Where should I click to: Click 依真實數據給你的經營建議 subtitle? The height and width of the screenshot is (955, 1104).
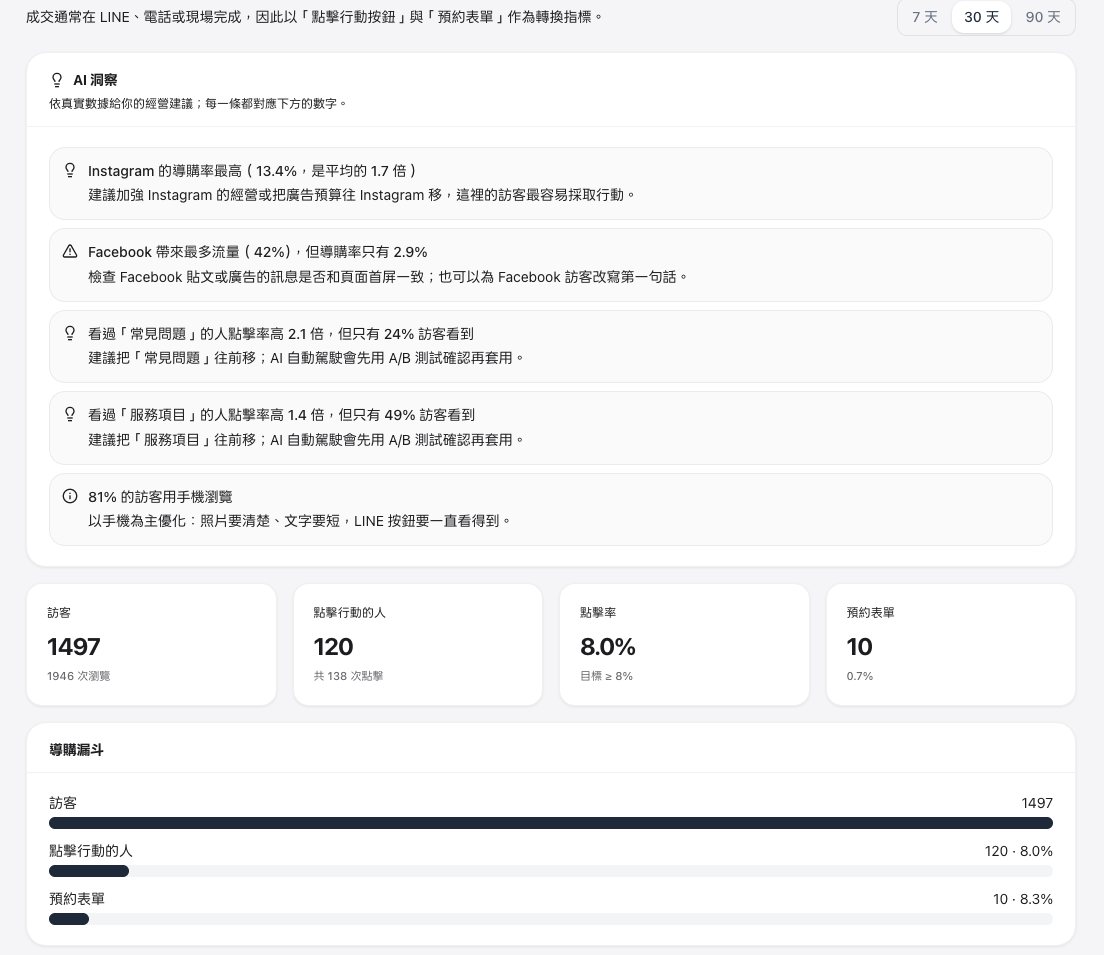pyautogui.click(x=198, y=104)
